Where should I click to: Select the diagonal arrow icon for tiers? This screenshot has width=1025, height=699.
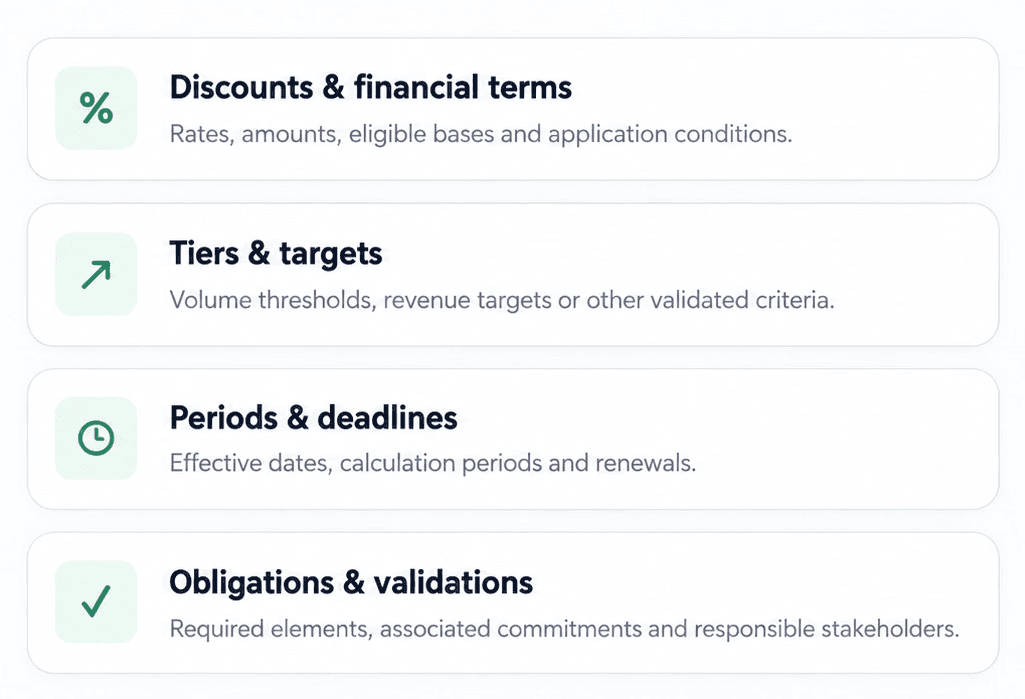click(96, 274)
